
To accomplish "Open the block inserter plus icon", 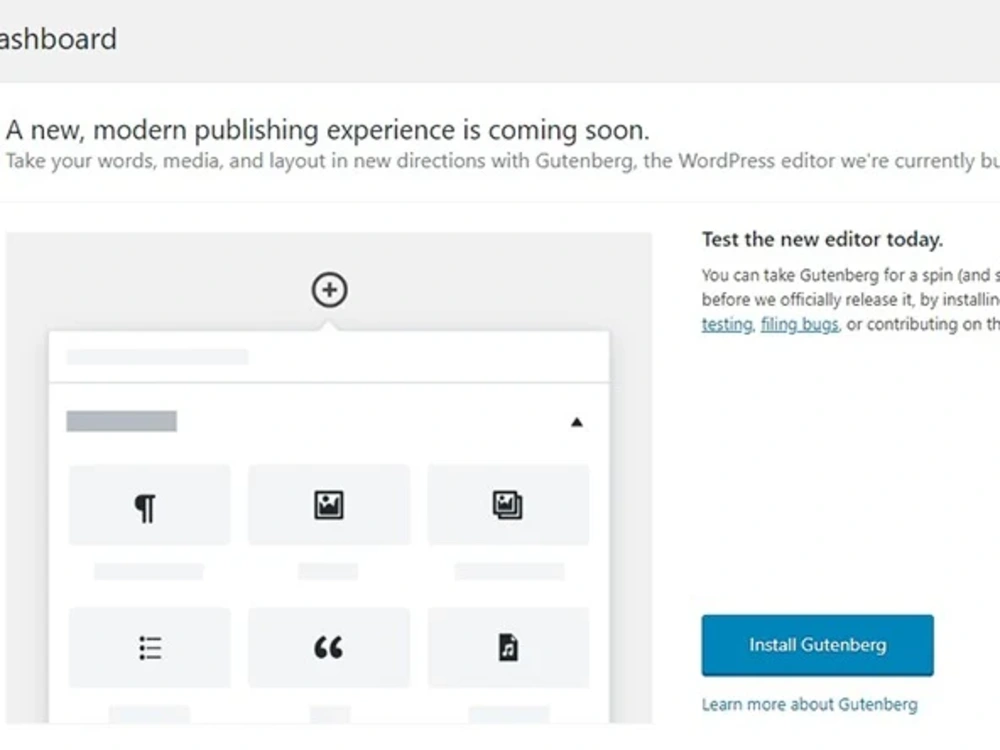I will (x=329, y=289).
